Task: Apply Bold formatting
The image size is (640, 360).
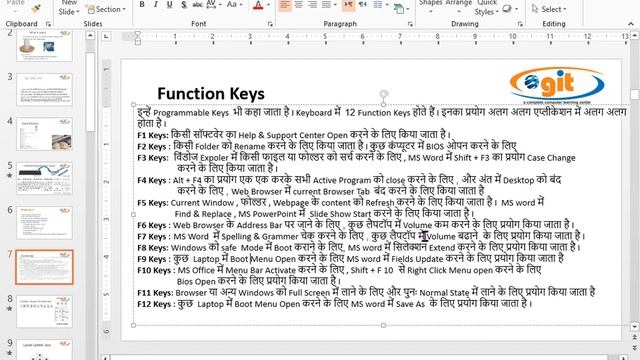Action: pos(142,4)
